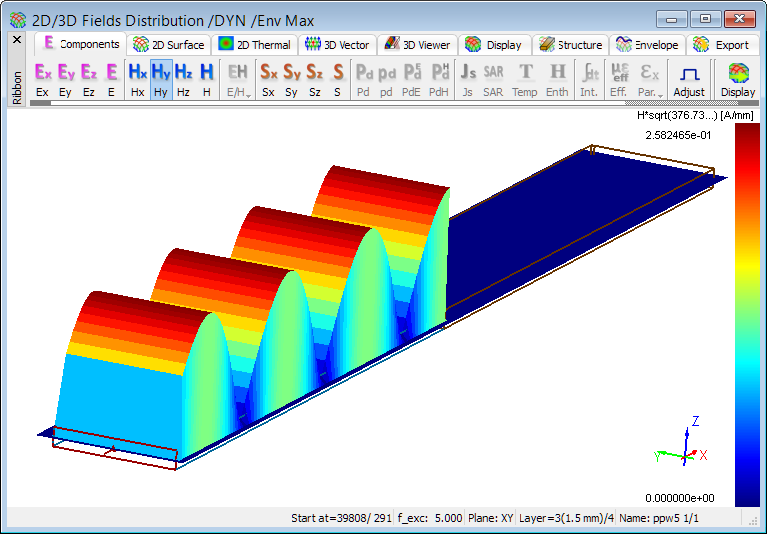The image size is (767, 534).
Task: Click the Envelope tab button
Action: pos(648,45)
